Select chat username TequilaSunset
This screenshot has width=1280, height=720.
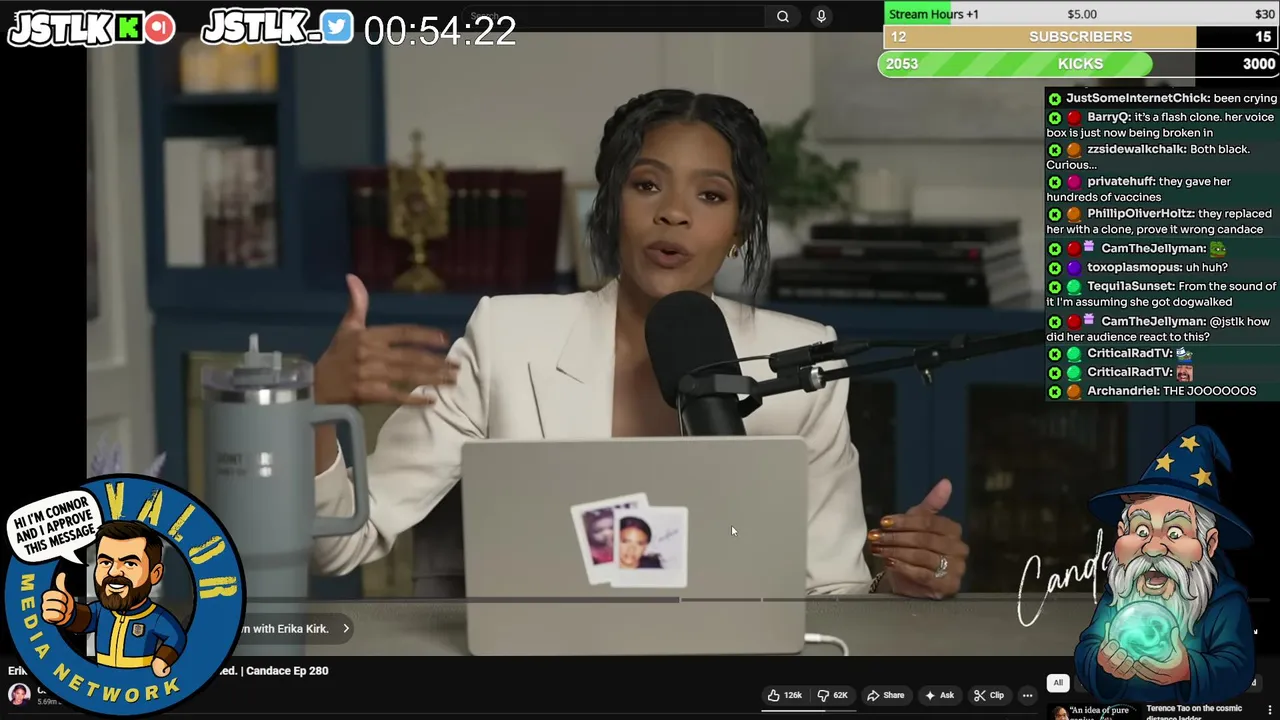coord(1130,286)
